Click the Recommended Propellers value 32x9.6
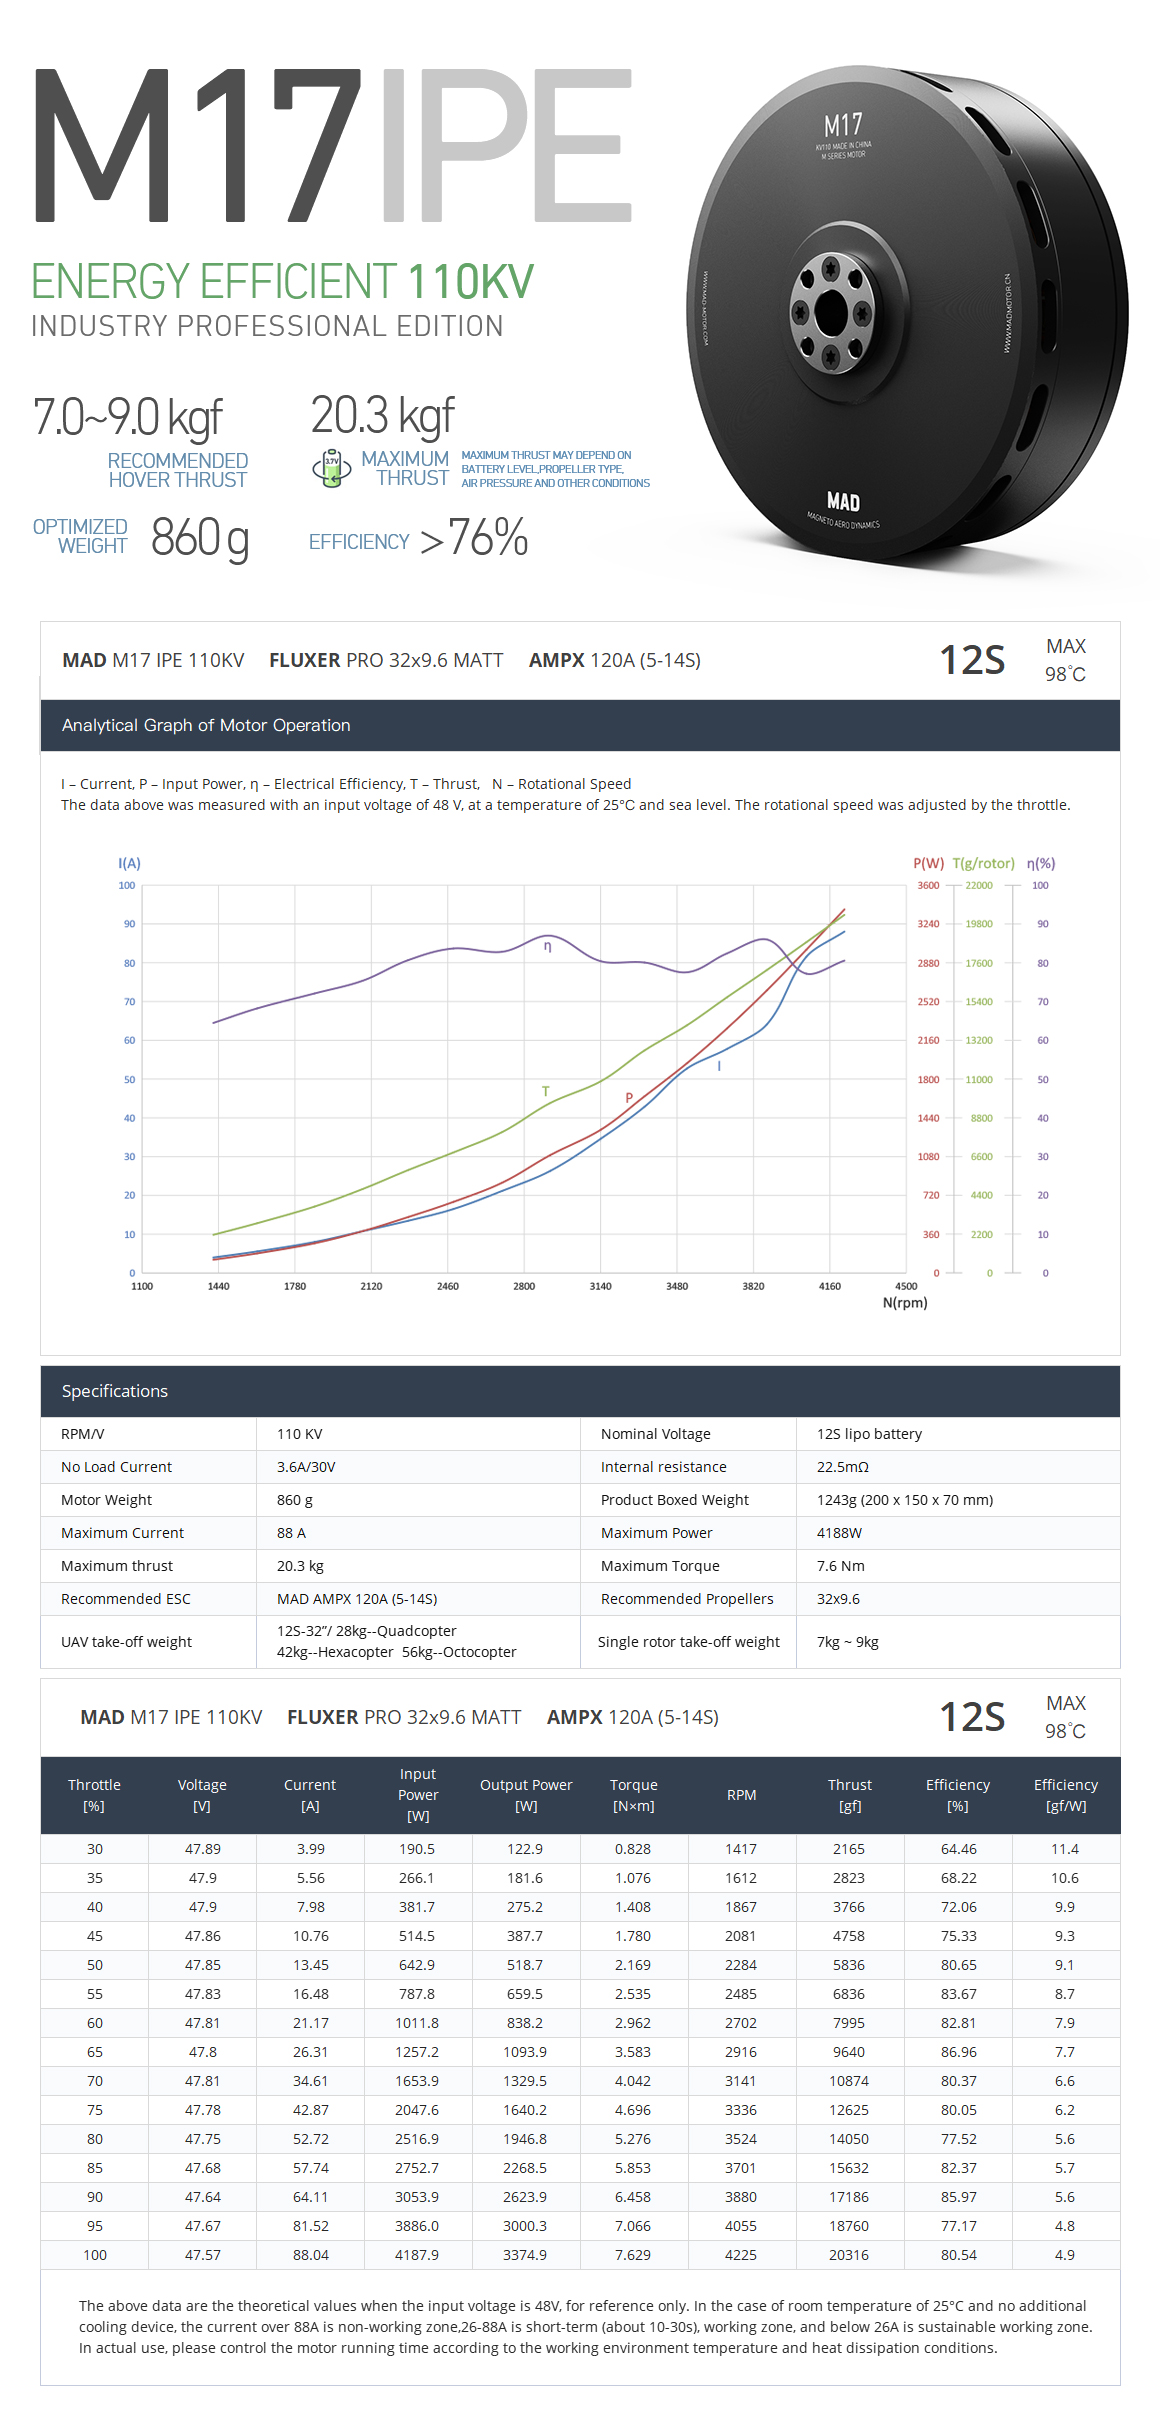1160x2419 pixels. click(838, 1599)
